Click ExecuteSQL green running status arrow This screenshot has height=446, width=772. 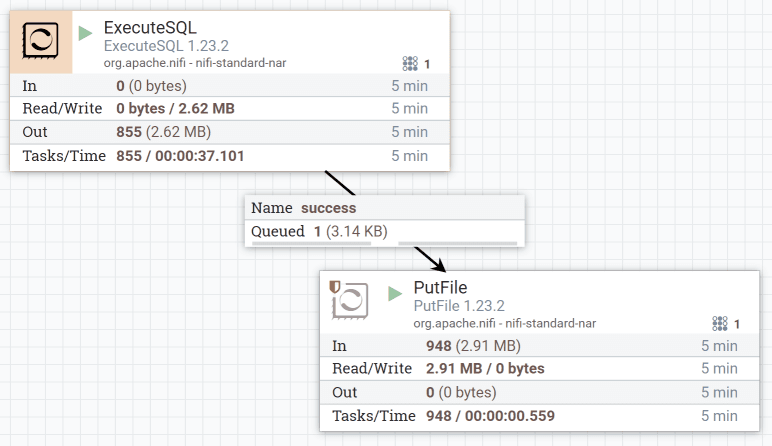[x=85, y=33]
